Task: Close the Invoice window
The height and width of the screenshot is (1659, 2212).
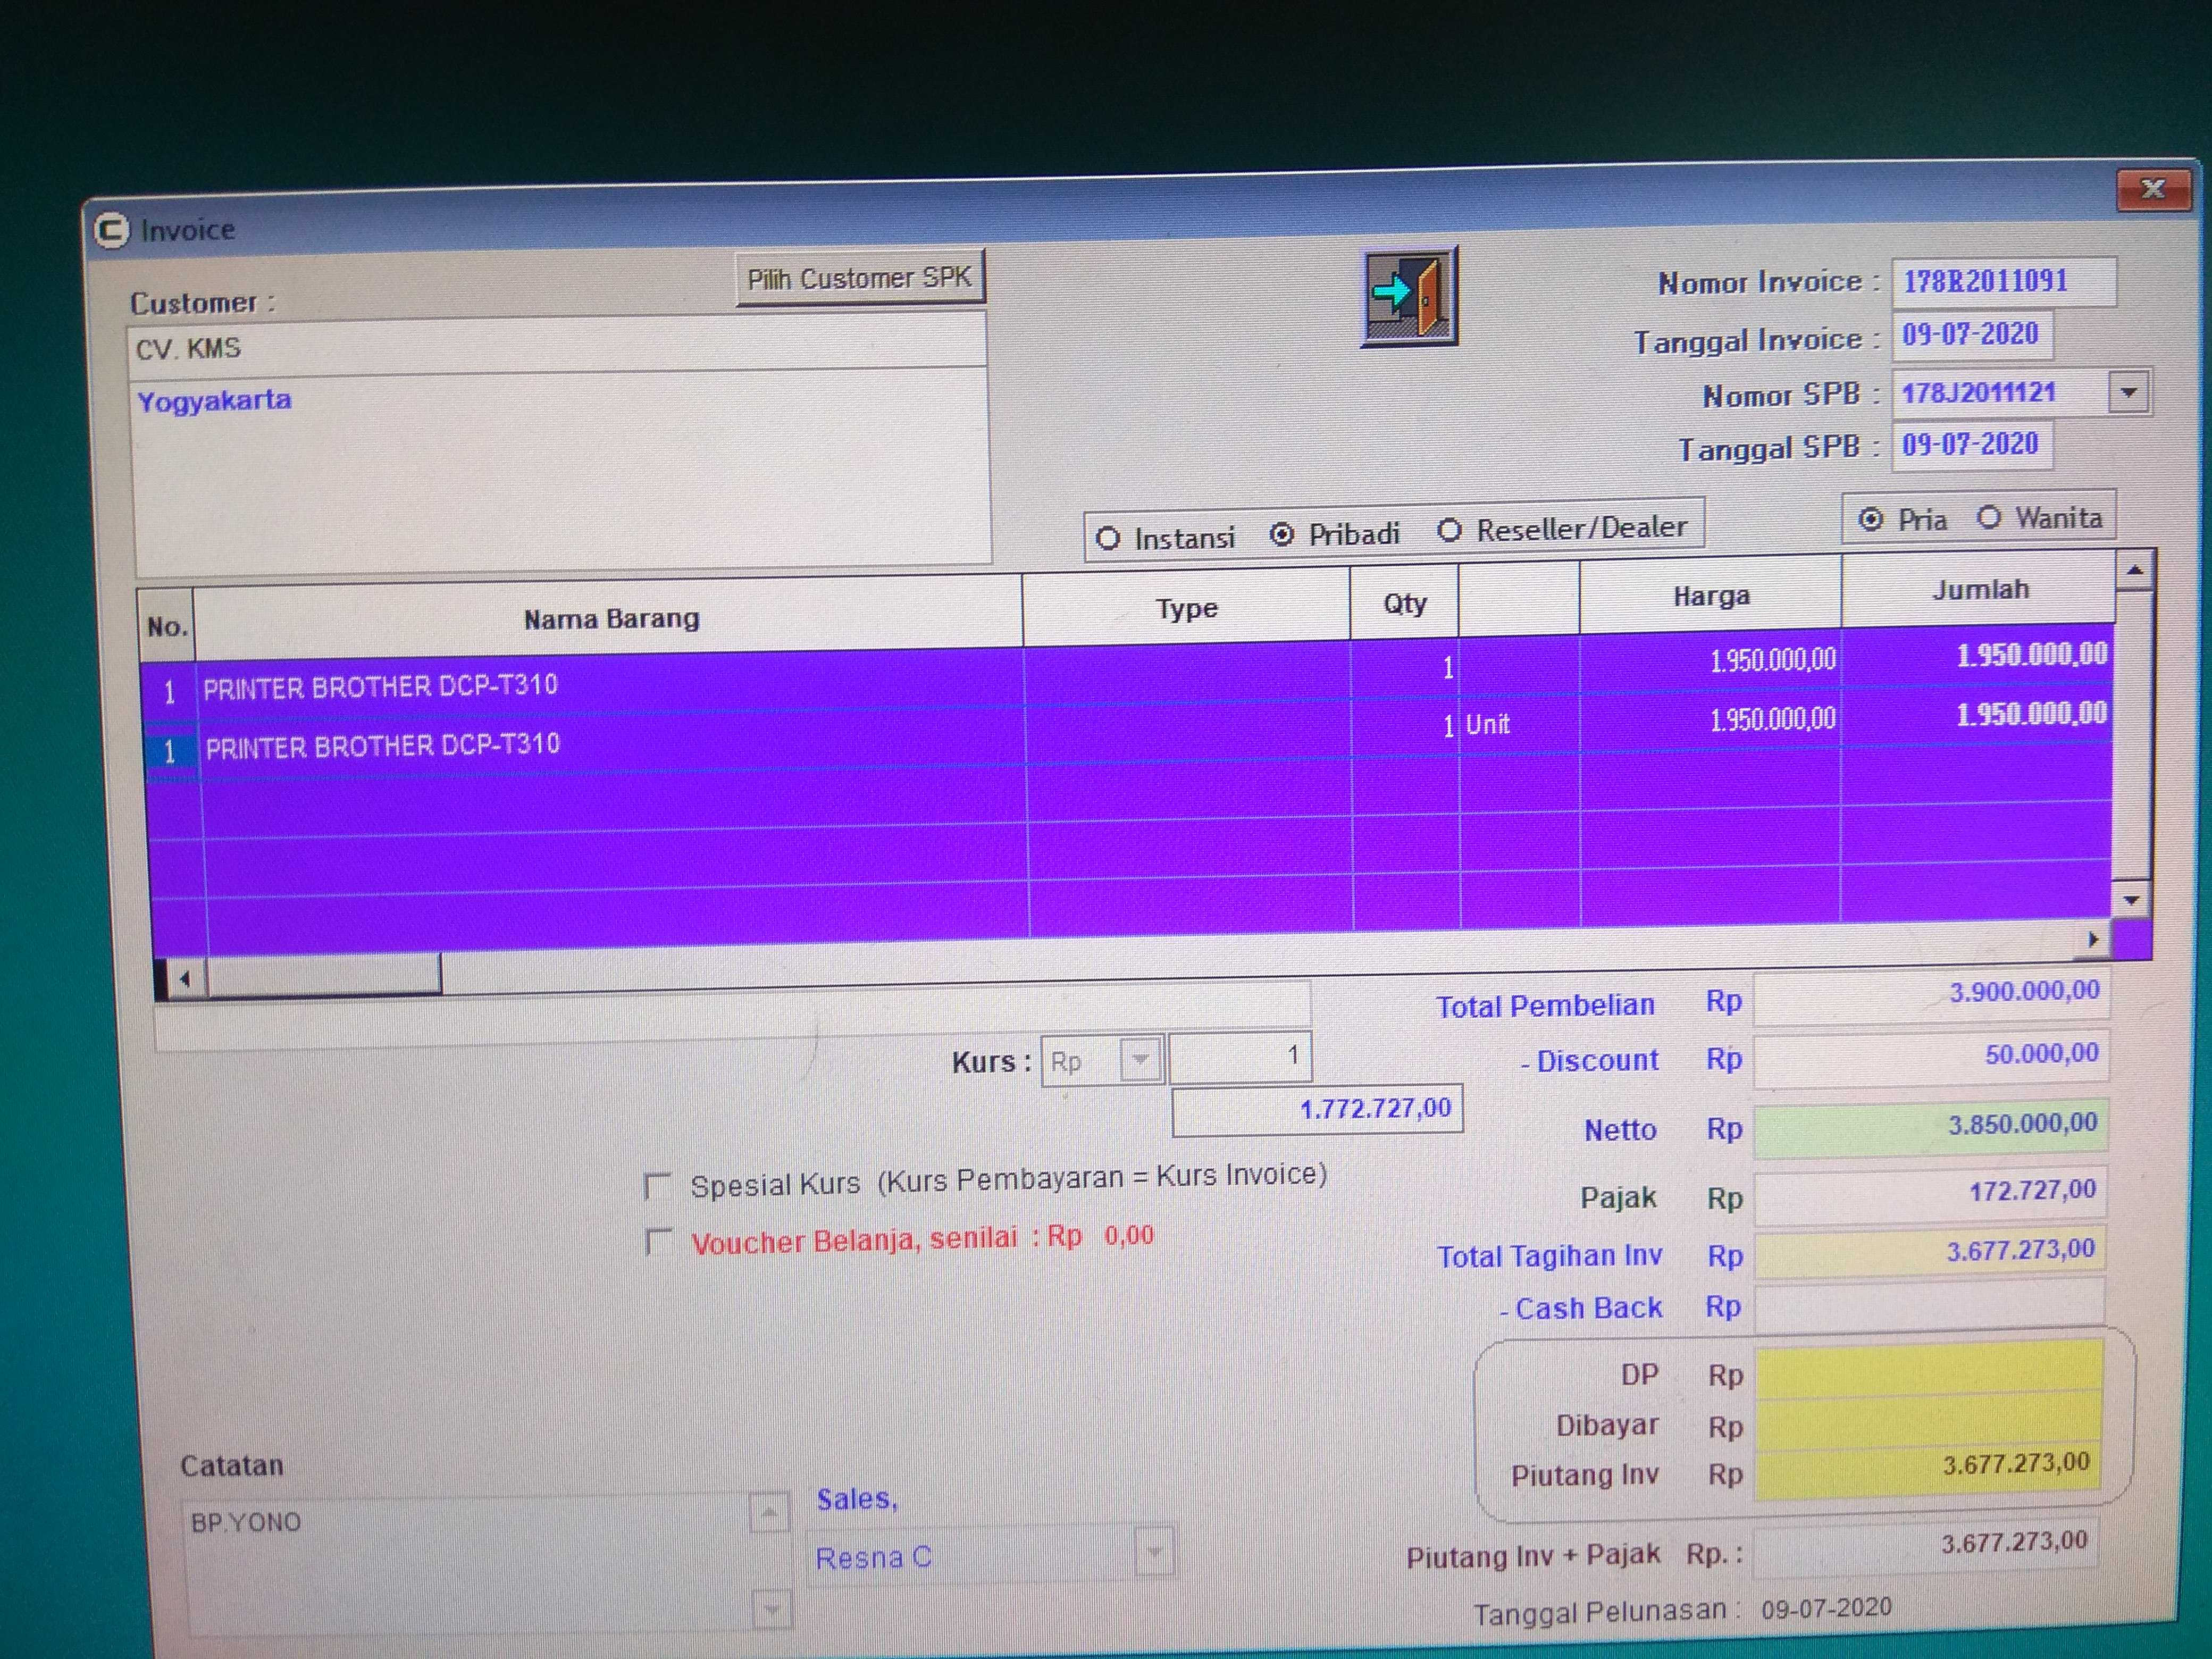Action: [x=2153, y=190]
